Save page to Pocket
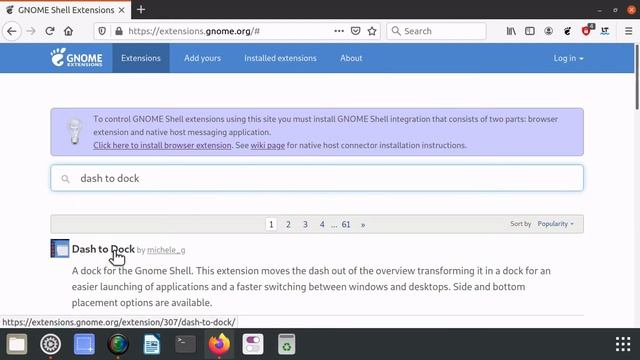The width and height of the screenshot is (640, 360). point(356,31)
